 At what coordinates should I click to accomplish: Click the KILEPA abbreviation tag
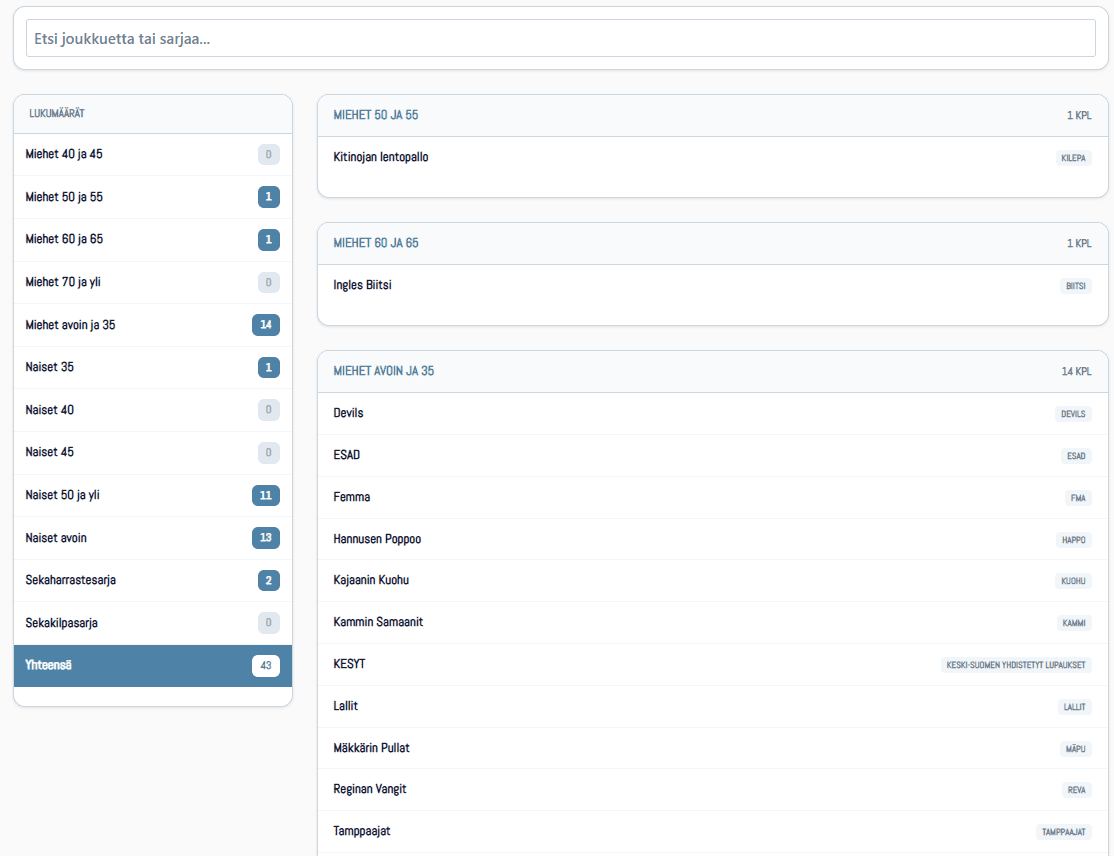click(1074, 158)
